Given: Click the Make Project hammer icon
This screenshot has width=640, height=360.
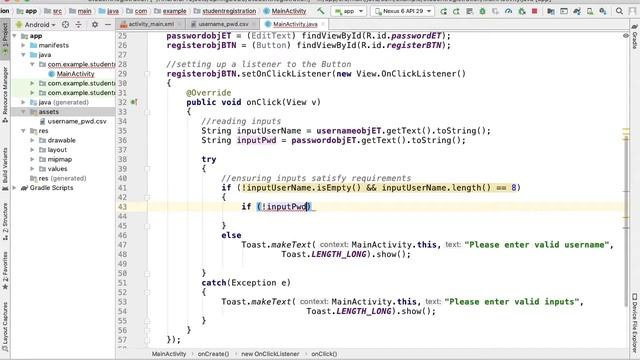Looking at the screenshot, I should click(321, 11).
